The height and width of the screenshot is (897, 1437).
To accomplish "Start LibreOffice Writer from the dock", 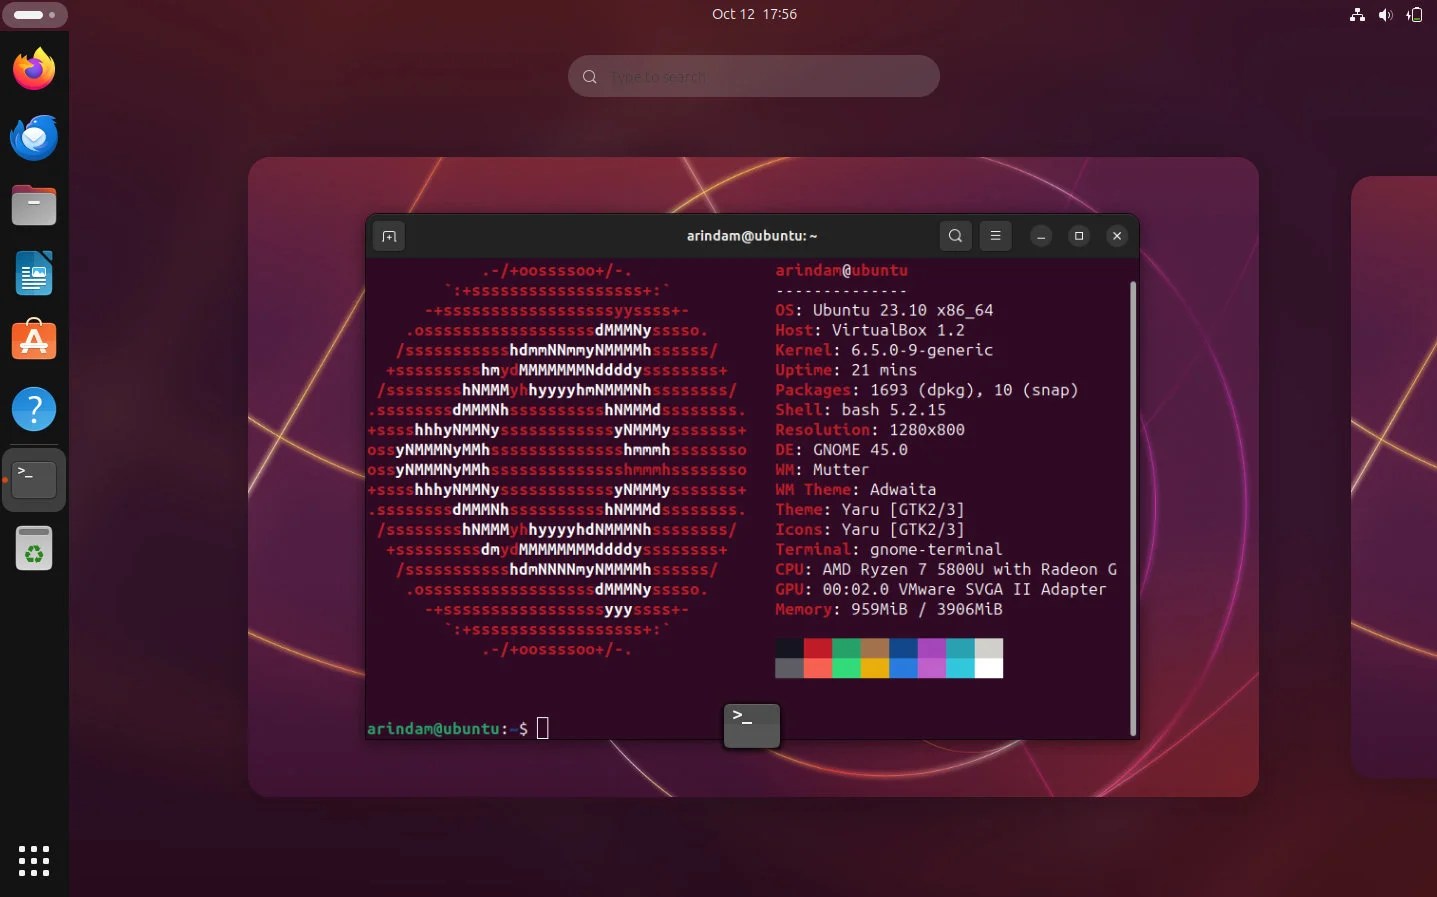I will (34, 273).
